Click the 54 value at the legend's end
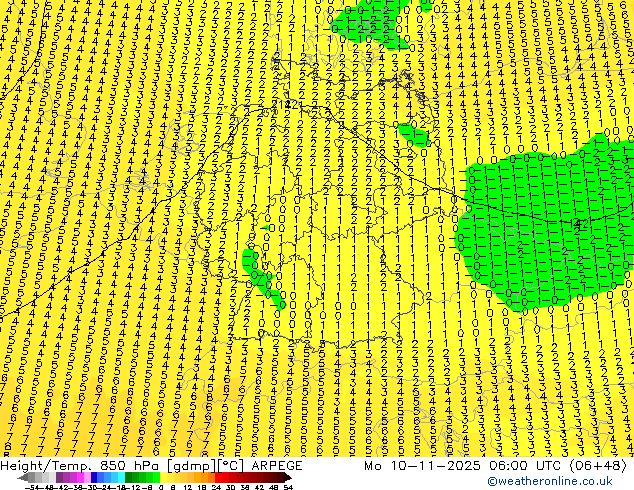 click(288, 488)
